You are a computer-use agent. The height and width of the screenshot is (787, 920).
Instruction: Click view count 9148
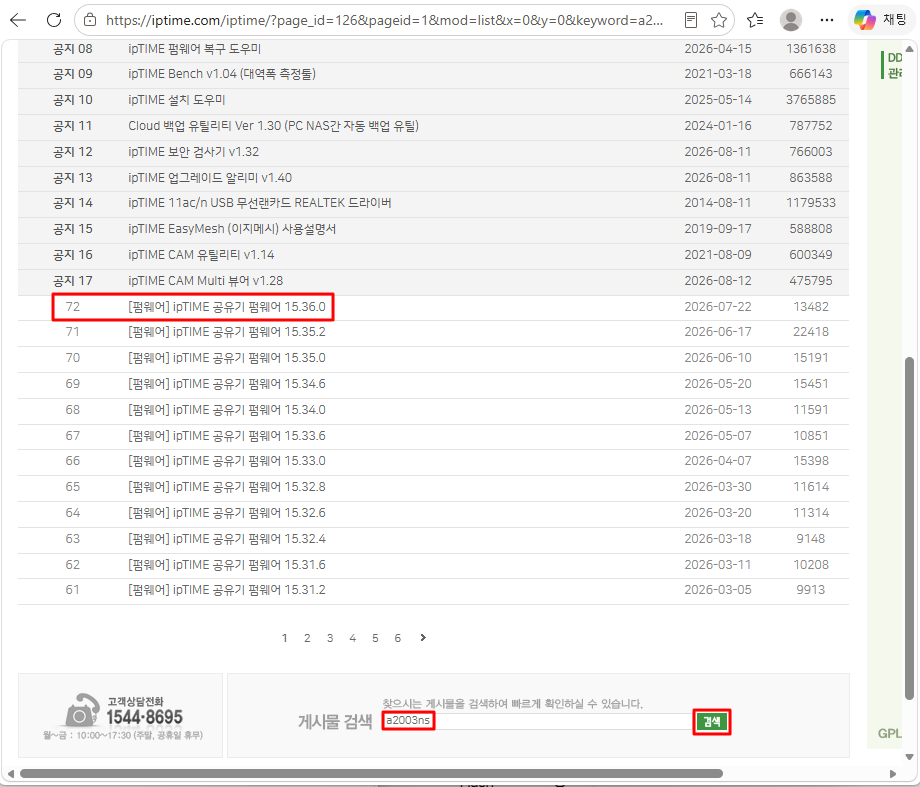[x=811, y=539]
